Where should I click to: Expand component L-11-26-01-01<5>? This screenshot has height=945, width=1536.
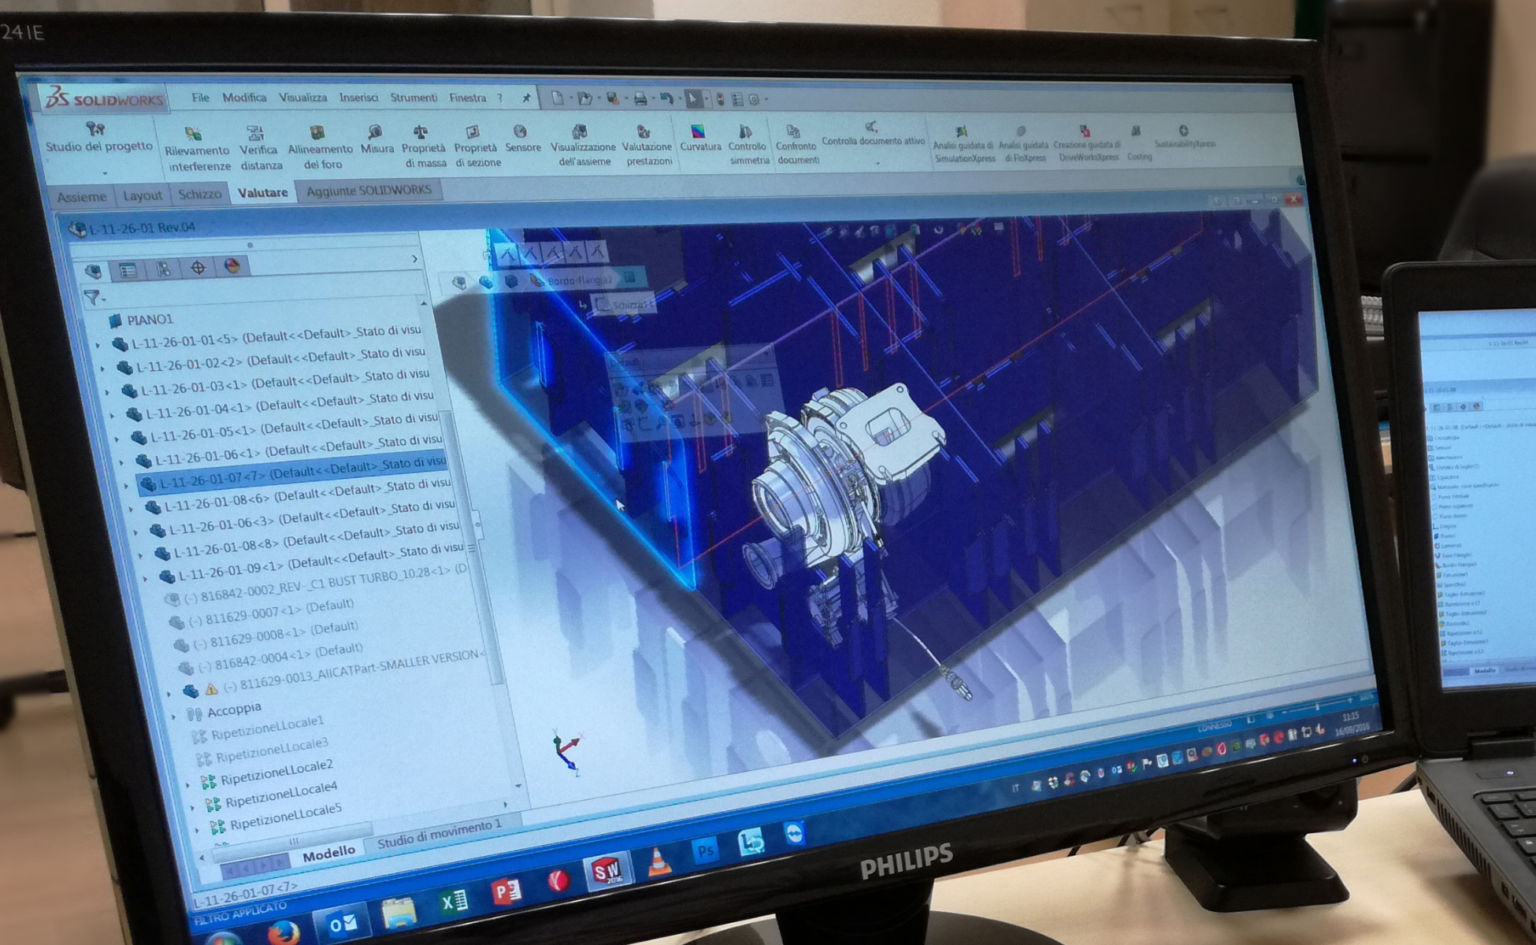(99, 345)
